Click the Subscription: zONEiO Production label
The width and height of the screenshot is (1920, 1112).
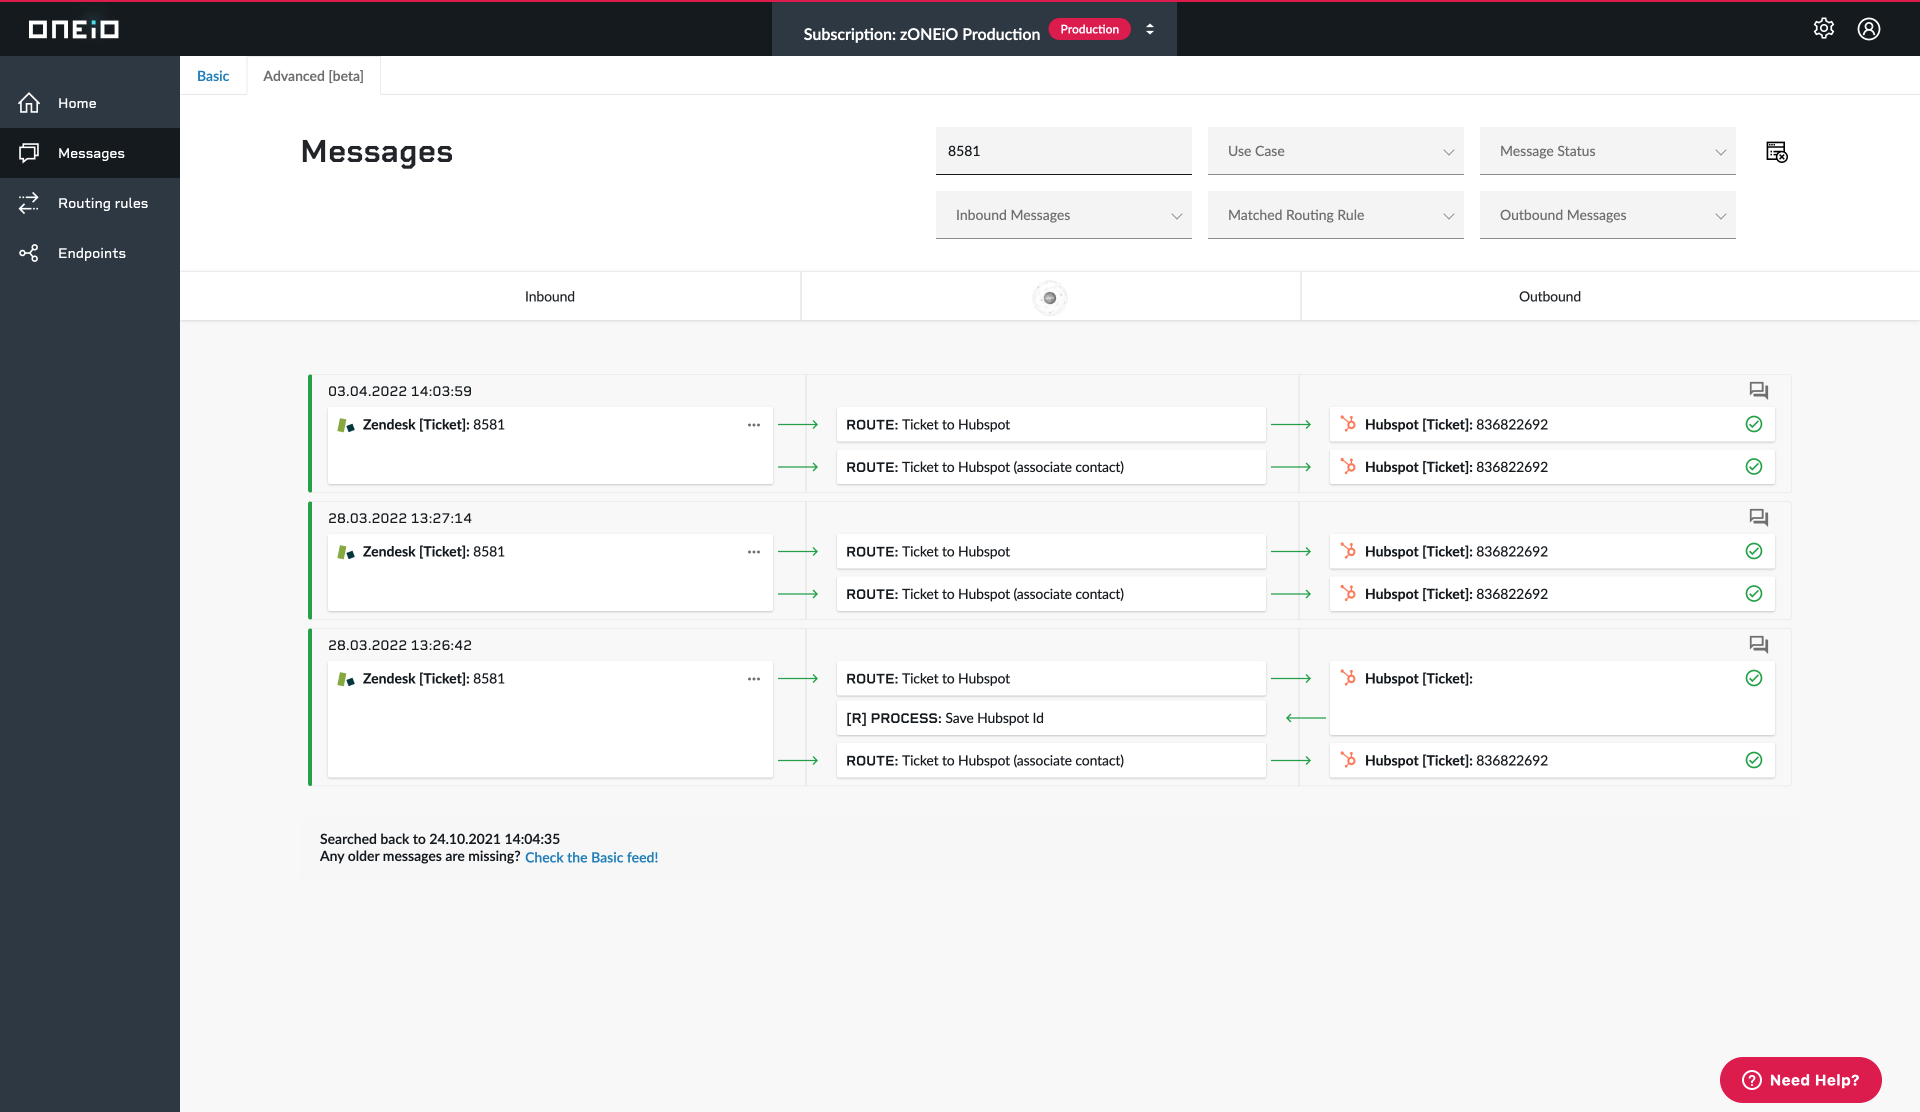tap(921, 33)
